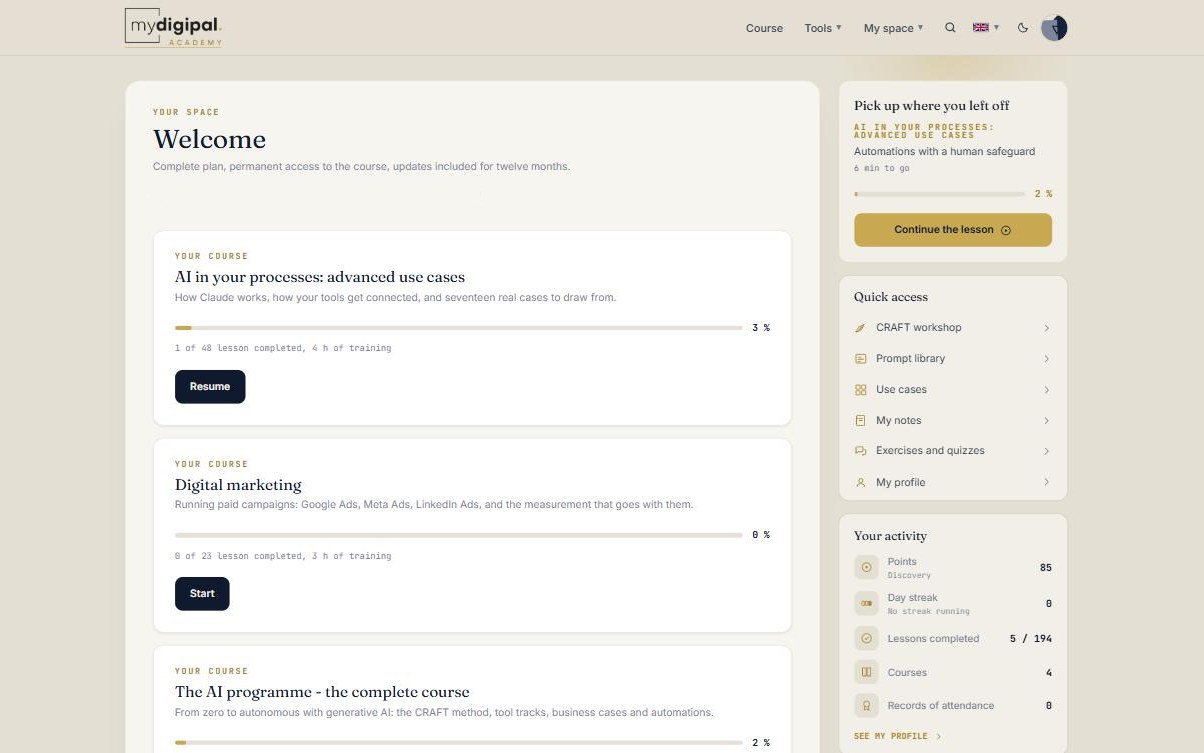
Task: Click the '5 / 194' lessons value
Action: [1030, 638]
